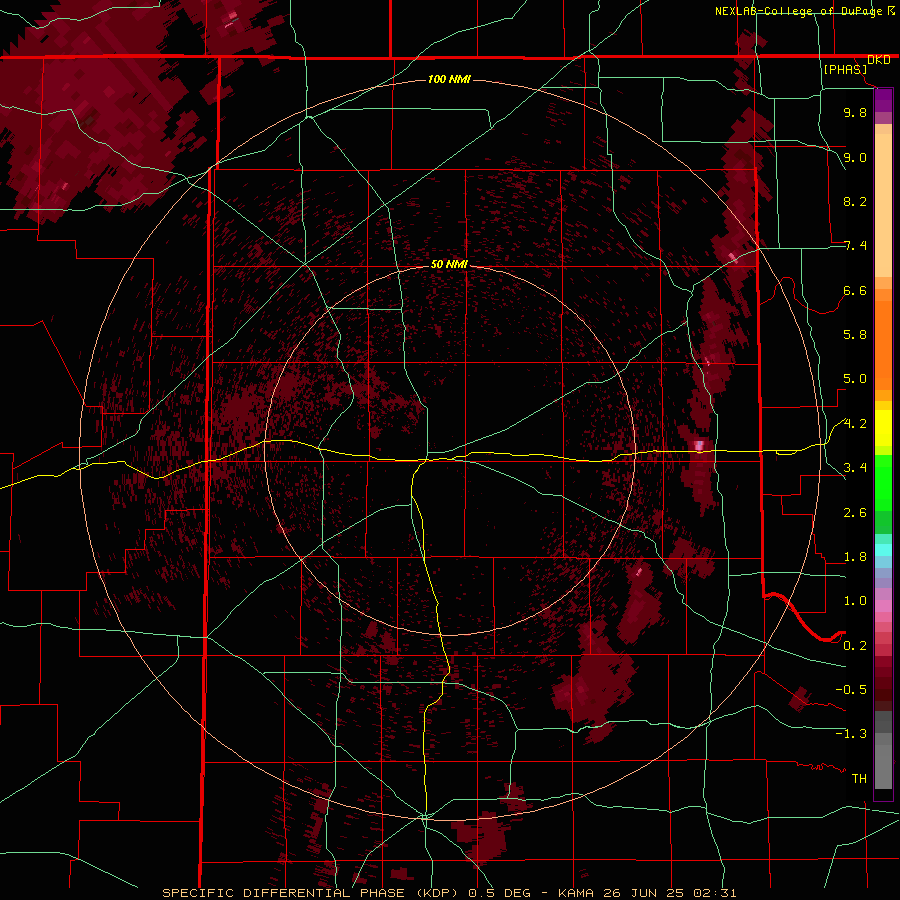Click the [PHAS] units label
900x900 pixels.
pos(845,70)
